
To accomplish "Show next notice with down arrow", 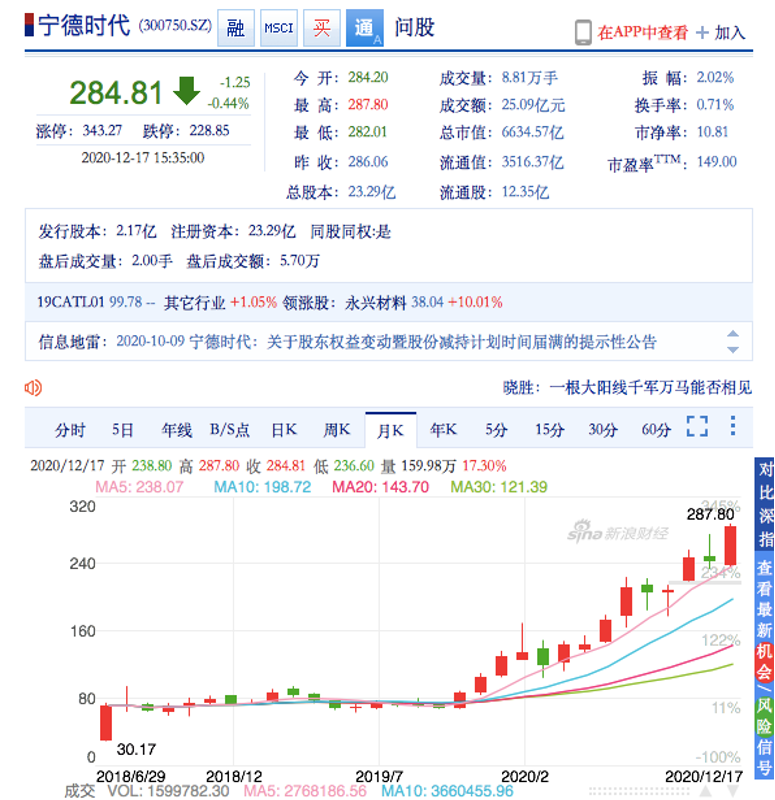I will (733, 349).
